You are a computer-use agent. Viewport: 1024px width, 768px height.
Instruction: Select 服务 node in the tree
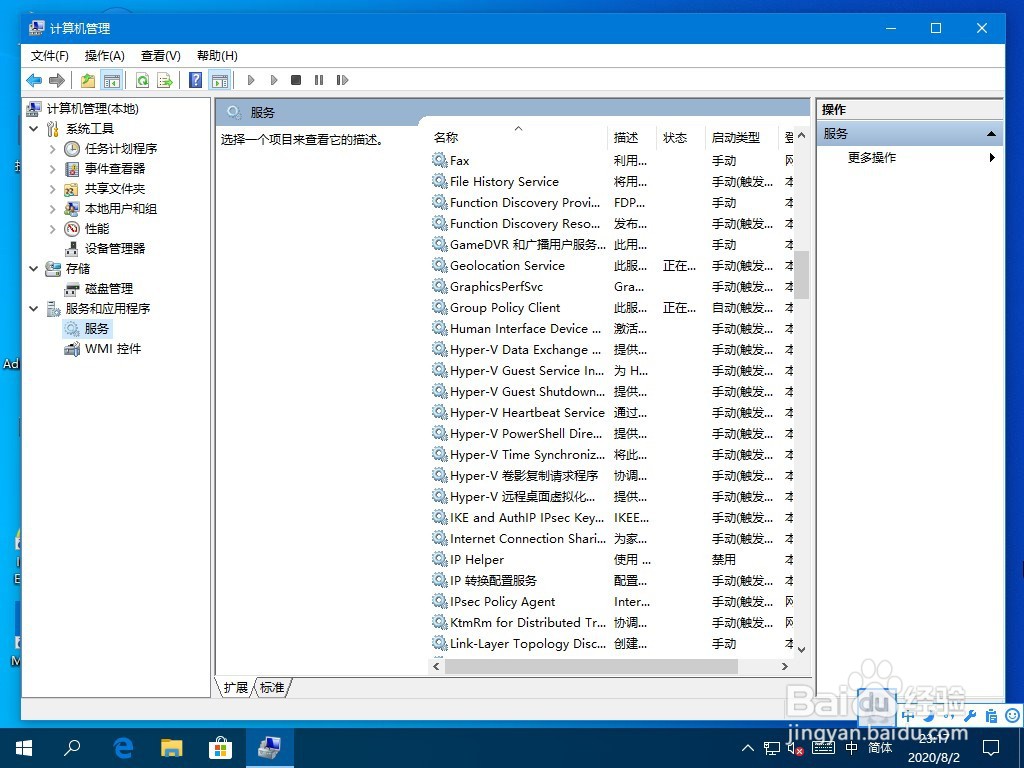[x=97, y=328]
